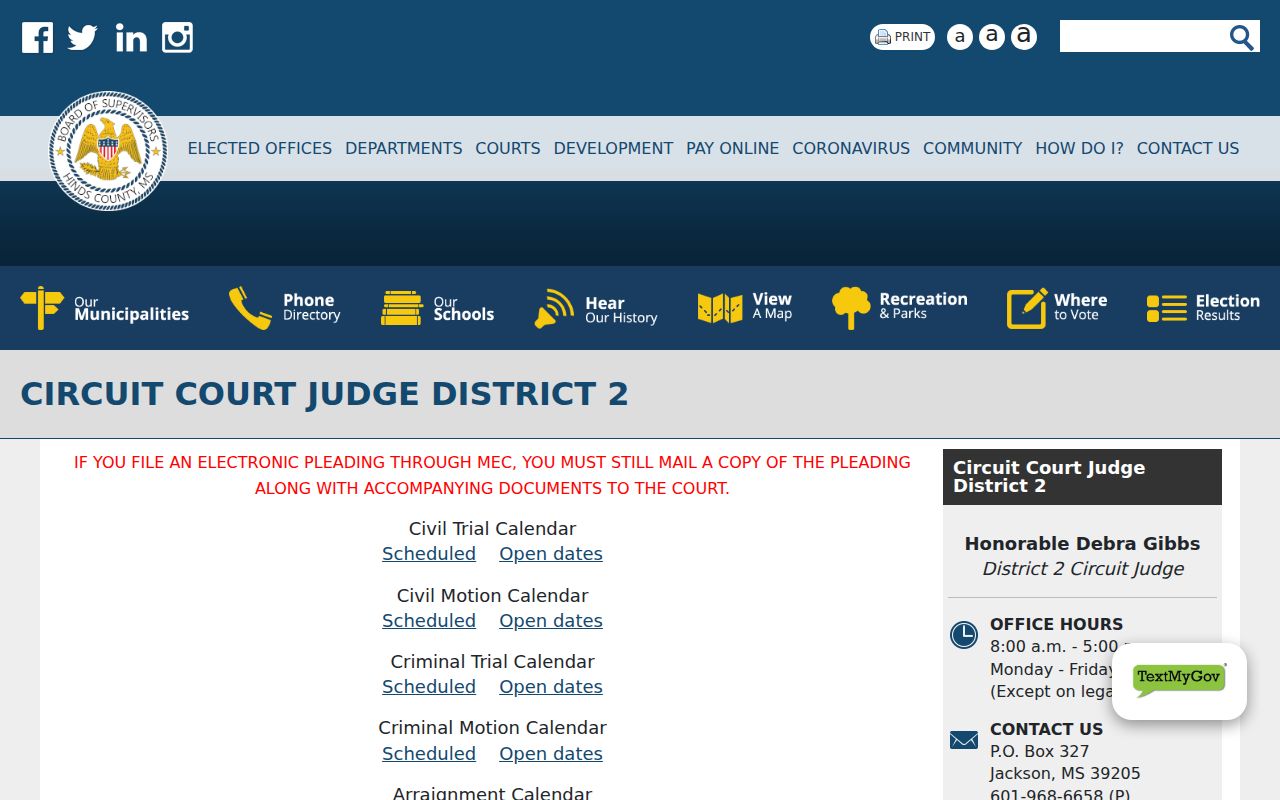Select the smallest font size button

click(x=959, y=37)
